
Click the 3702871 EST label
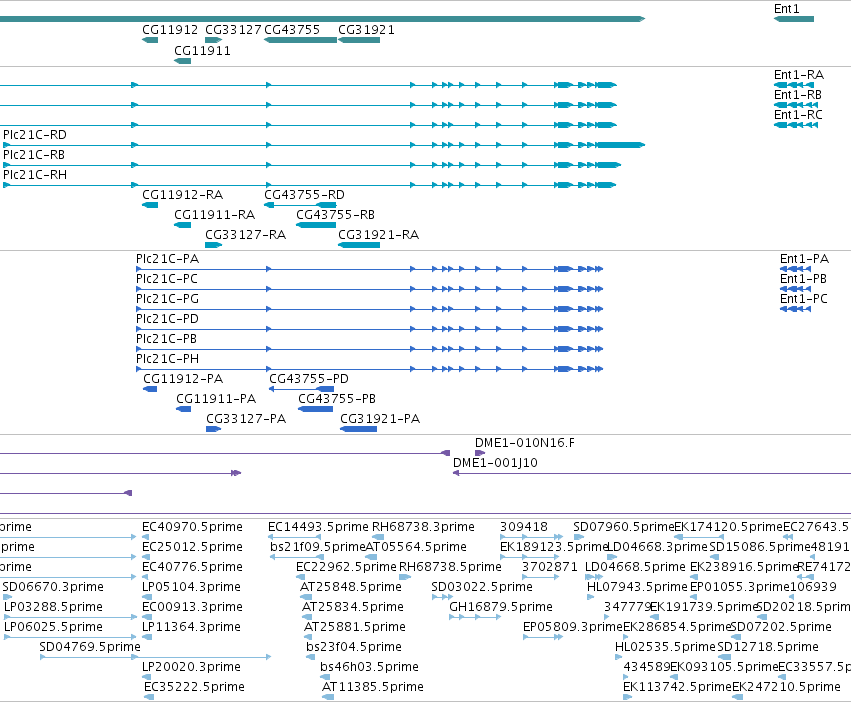(x=550, y=567)
